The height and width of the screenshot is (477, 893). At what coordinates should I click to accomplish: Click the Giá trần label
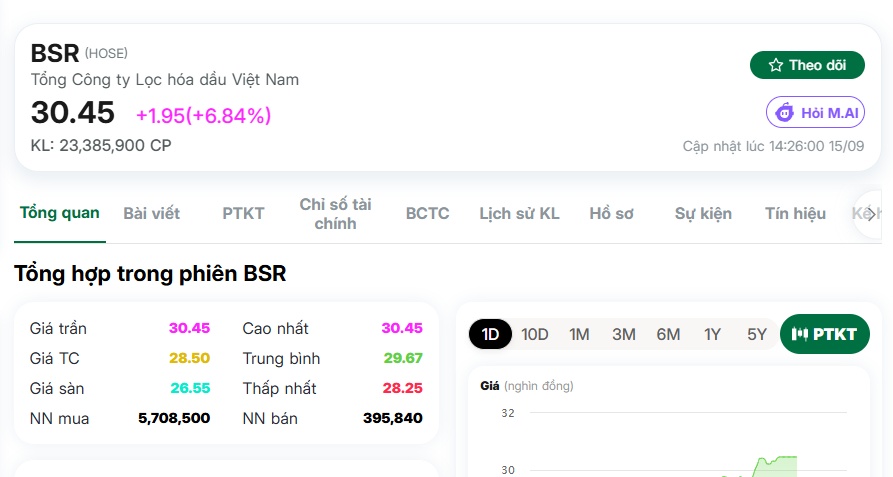(x=58, y=328)
